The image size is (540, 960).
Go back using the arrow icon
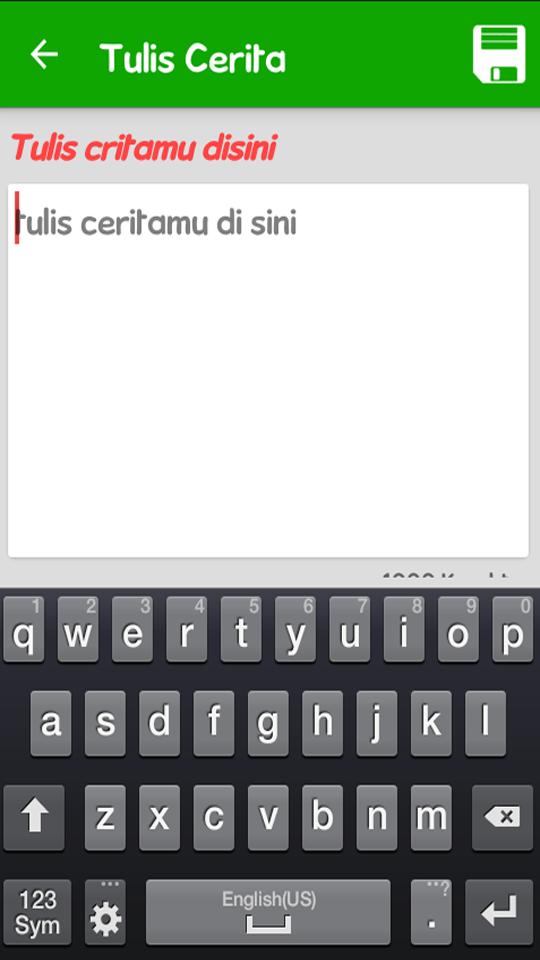pos(44,54)
